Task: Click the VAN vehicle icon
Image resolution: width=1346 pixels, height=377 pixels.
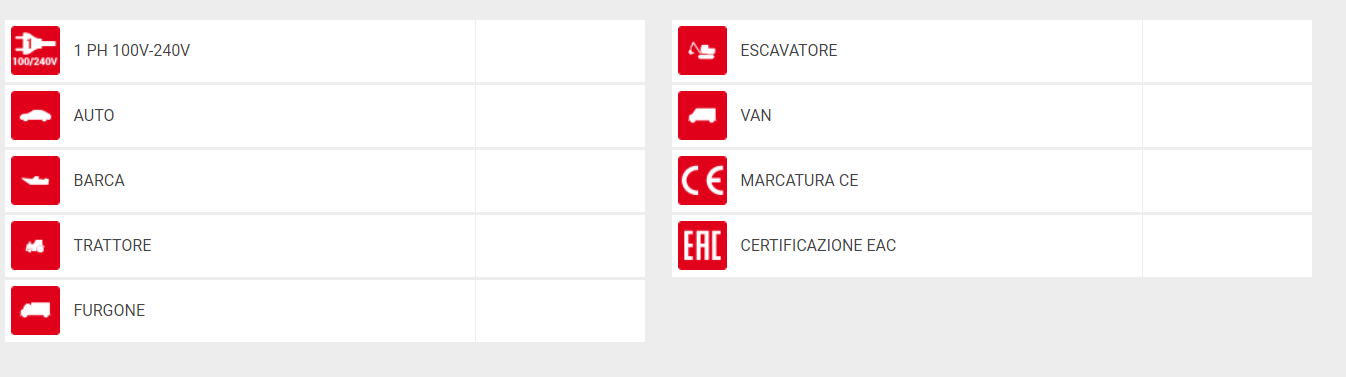Action: coord(702,115)
